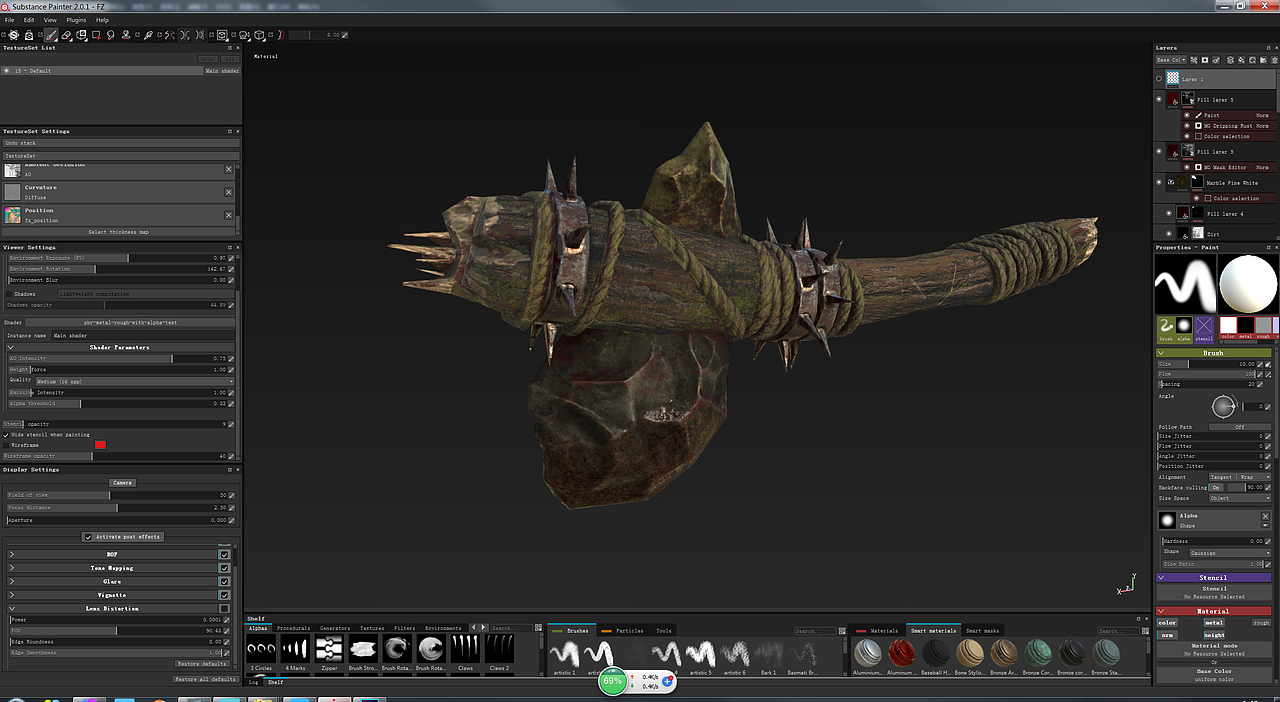Screen dimensions: 1280x702
Task: Toggle MG Dripping Rust effect visibility
Action: tap(1186, 126)
